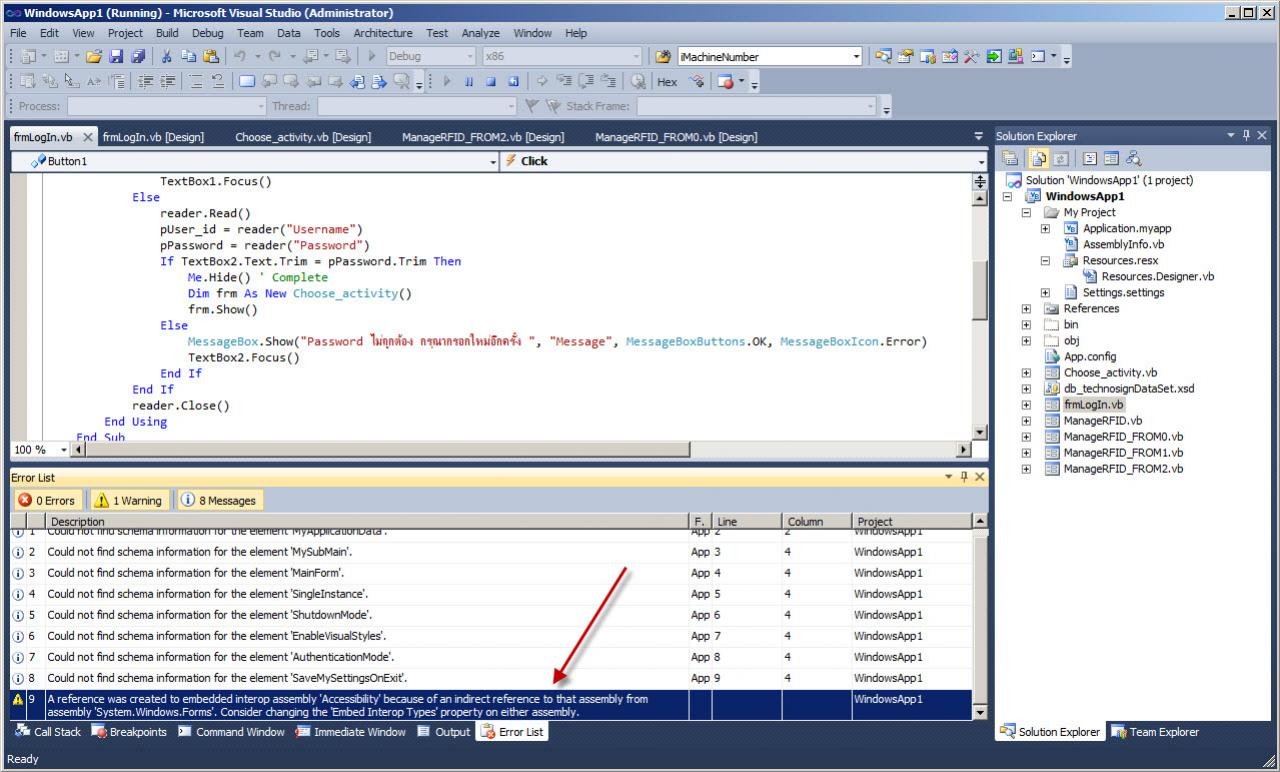The width and height of the screenshot is (1280, 772).
Task: Stop debugging with the square icon
Action: click(x=491, y=82)
